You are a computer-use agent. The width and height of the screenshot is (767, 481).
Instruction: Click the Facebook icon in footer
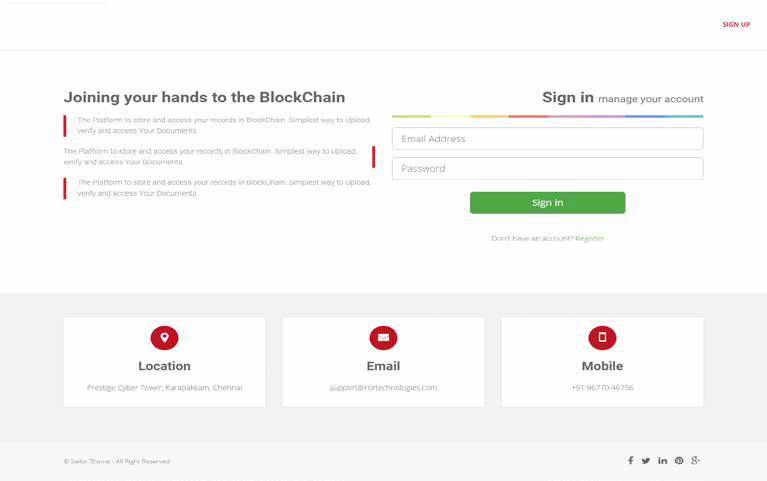click(x=631, y=460)
